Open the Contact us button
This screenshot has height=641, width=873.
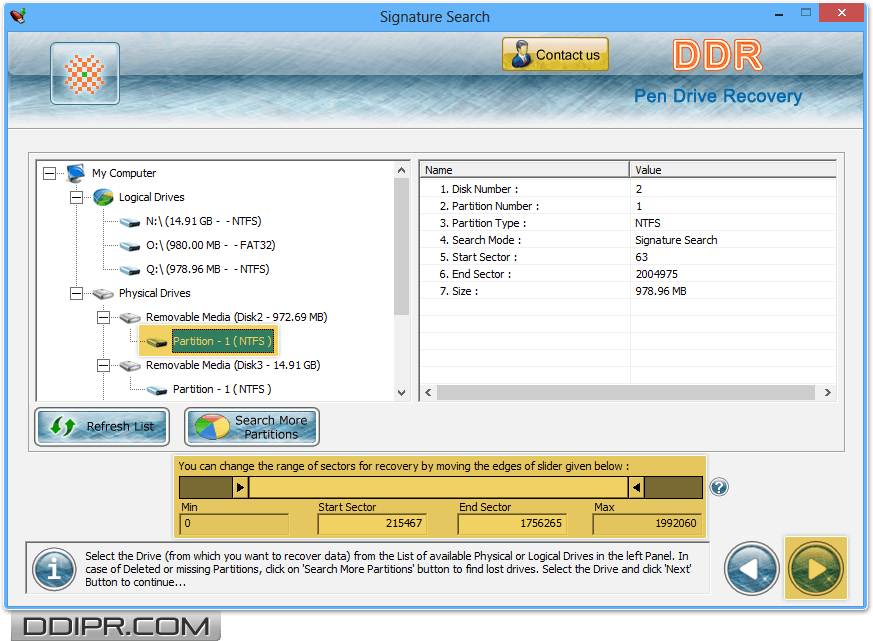coord(555,55)
